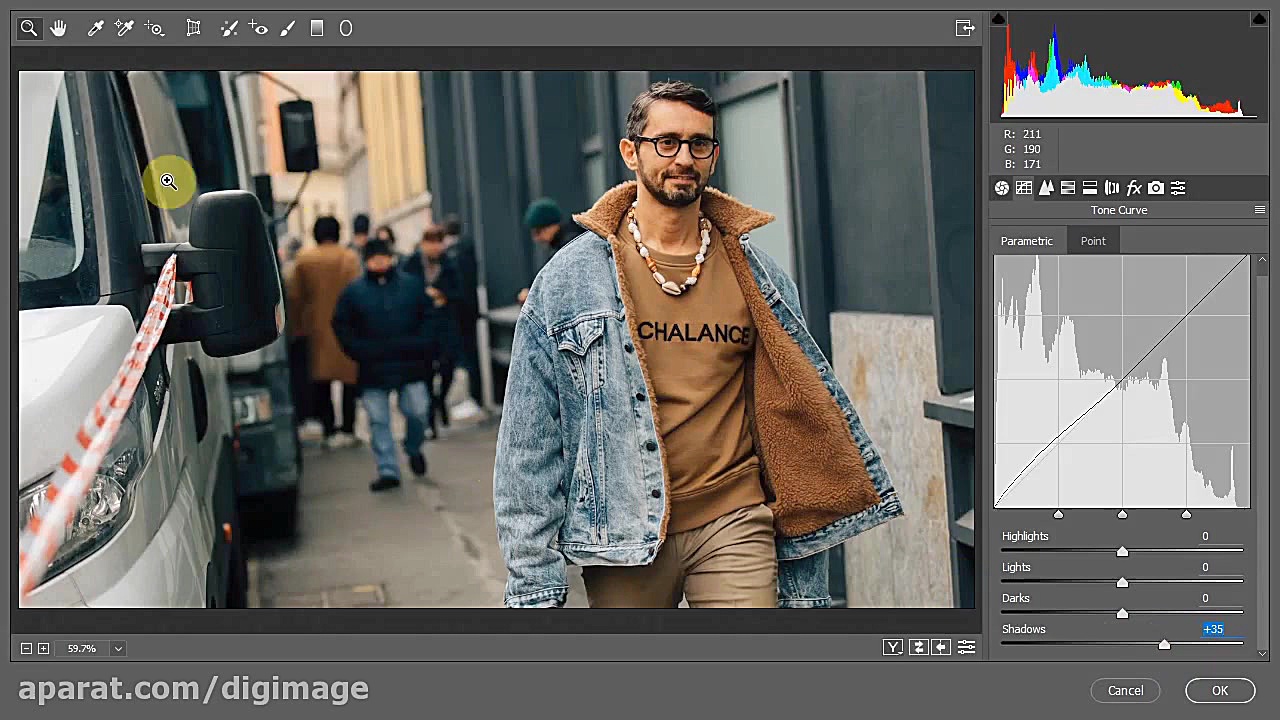1280x720 pixels.
Task: Click the Highlights slider handle
Action: [x=1122, y=552]
